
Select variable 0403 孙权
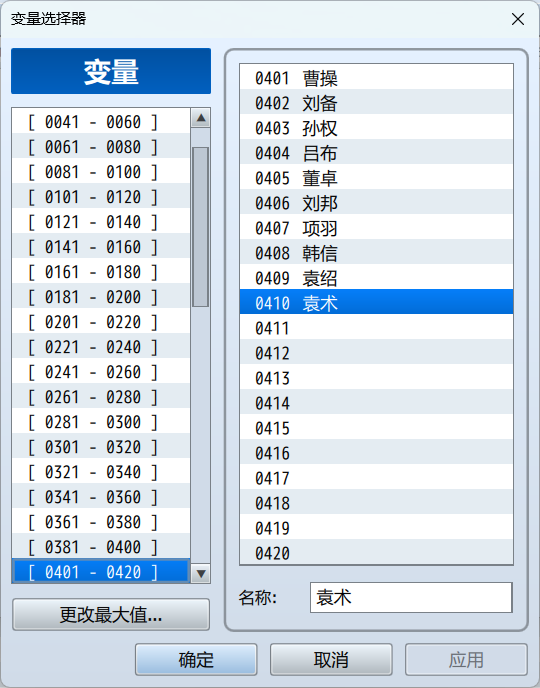coord(376,128)
